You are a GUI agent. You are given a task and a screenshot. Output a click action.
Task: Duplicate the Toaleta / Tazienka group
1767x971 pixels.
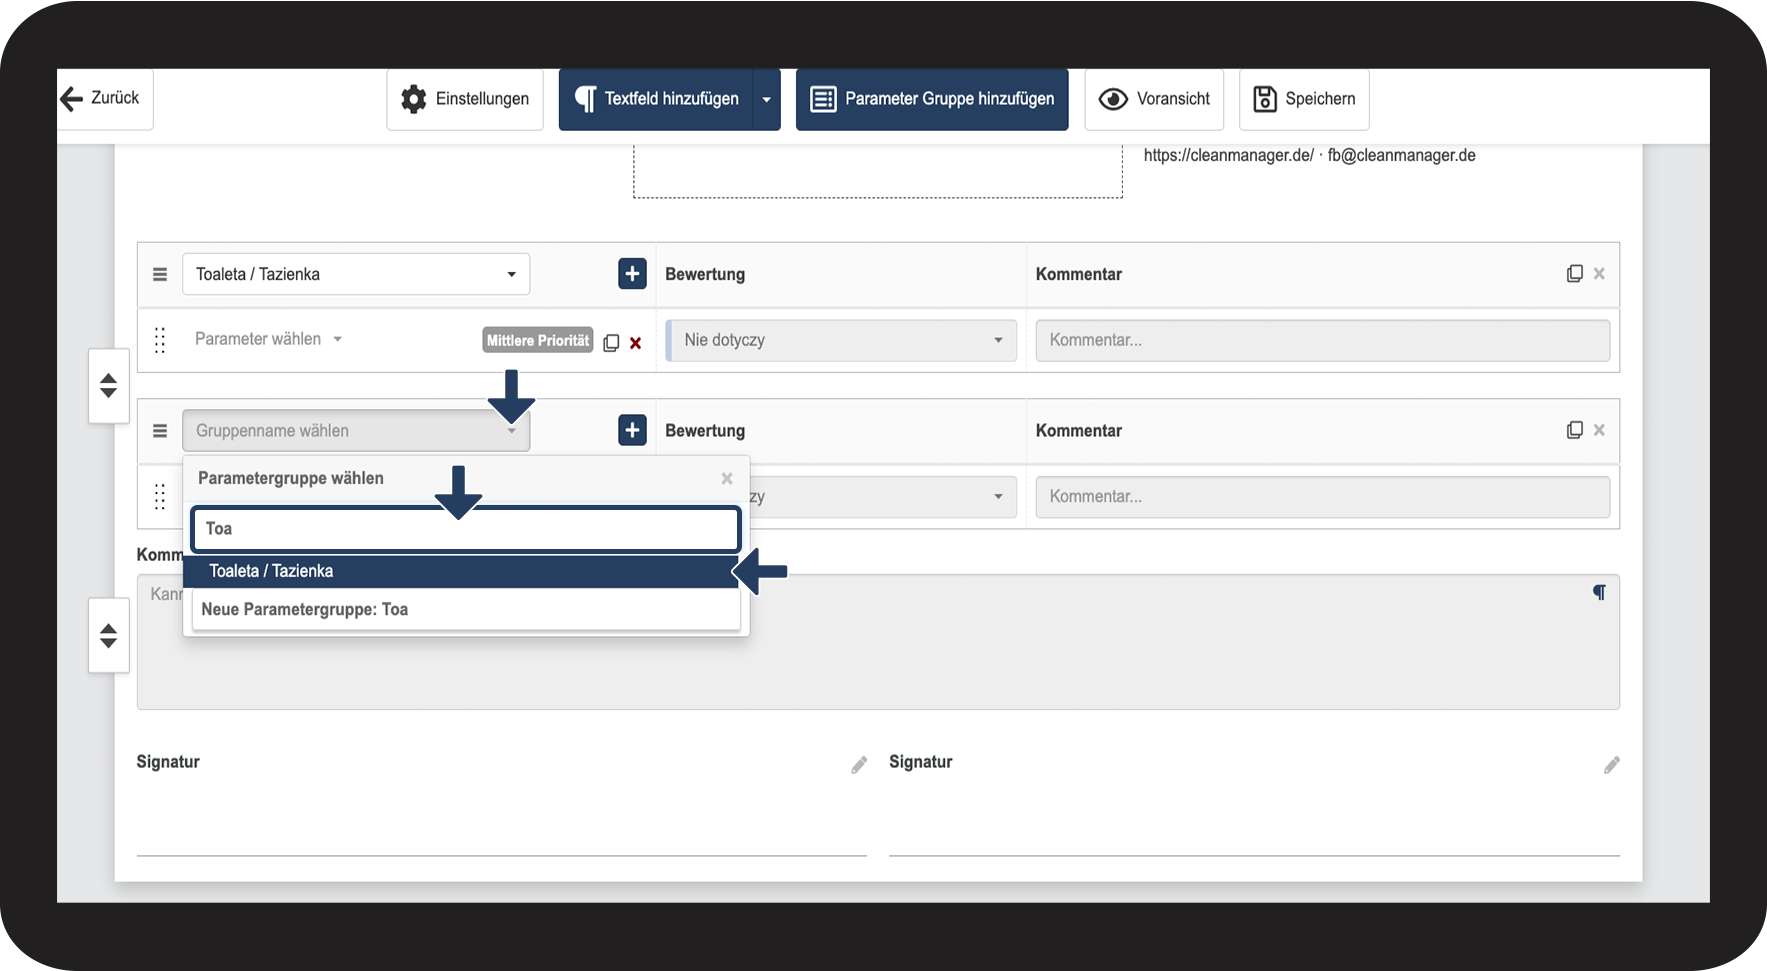(1574, 274)
